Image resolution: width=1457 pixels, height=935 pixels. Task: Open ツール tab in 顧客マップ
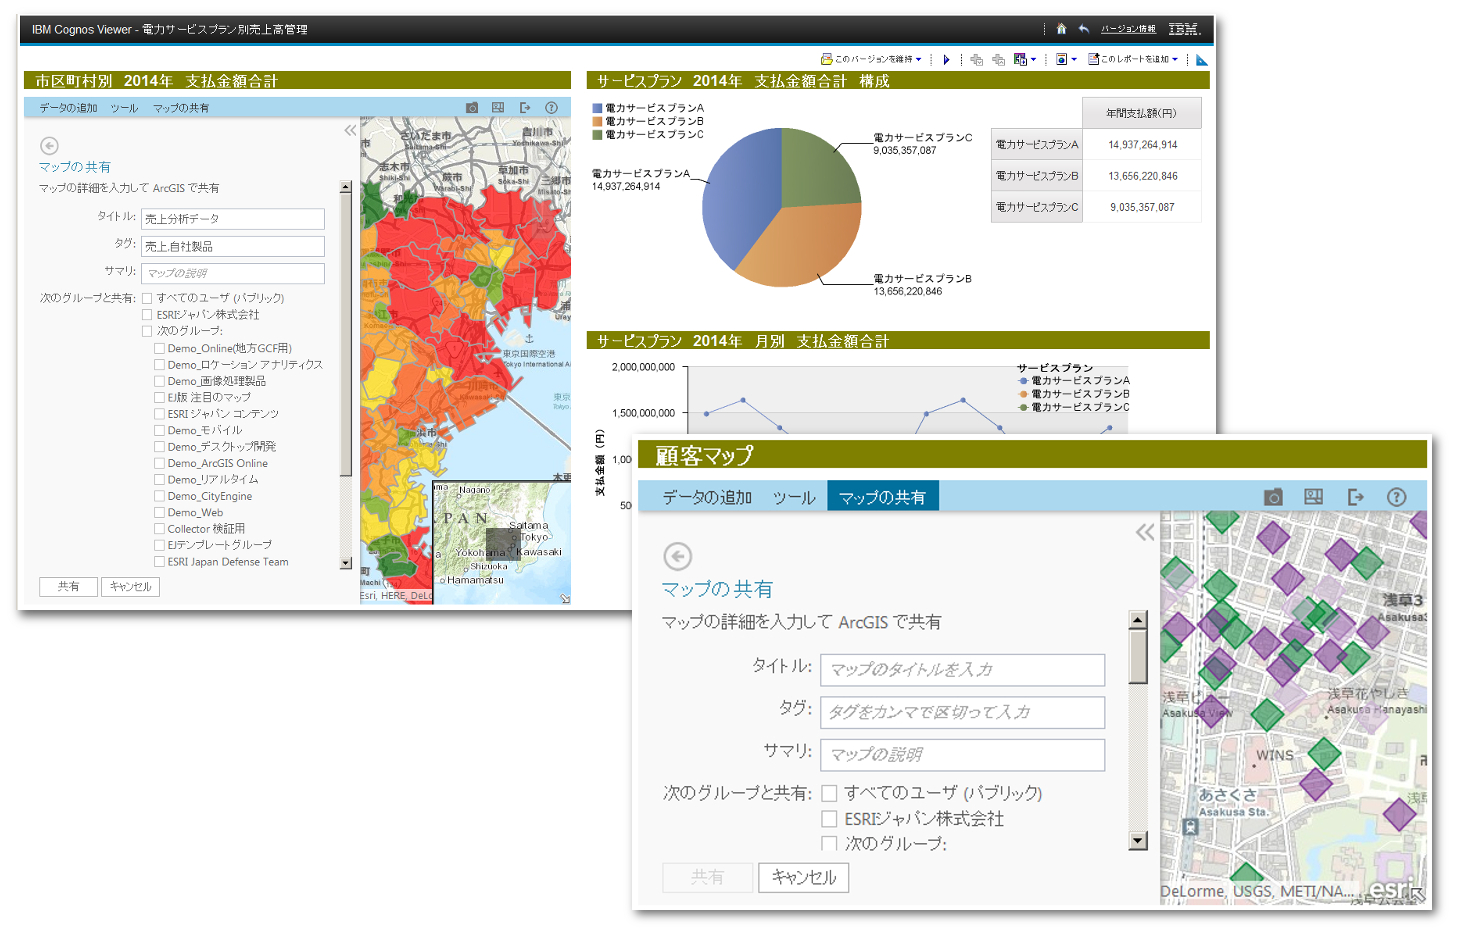794,497
